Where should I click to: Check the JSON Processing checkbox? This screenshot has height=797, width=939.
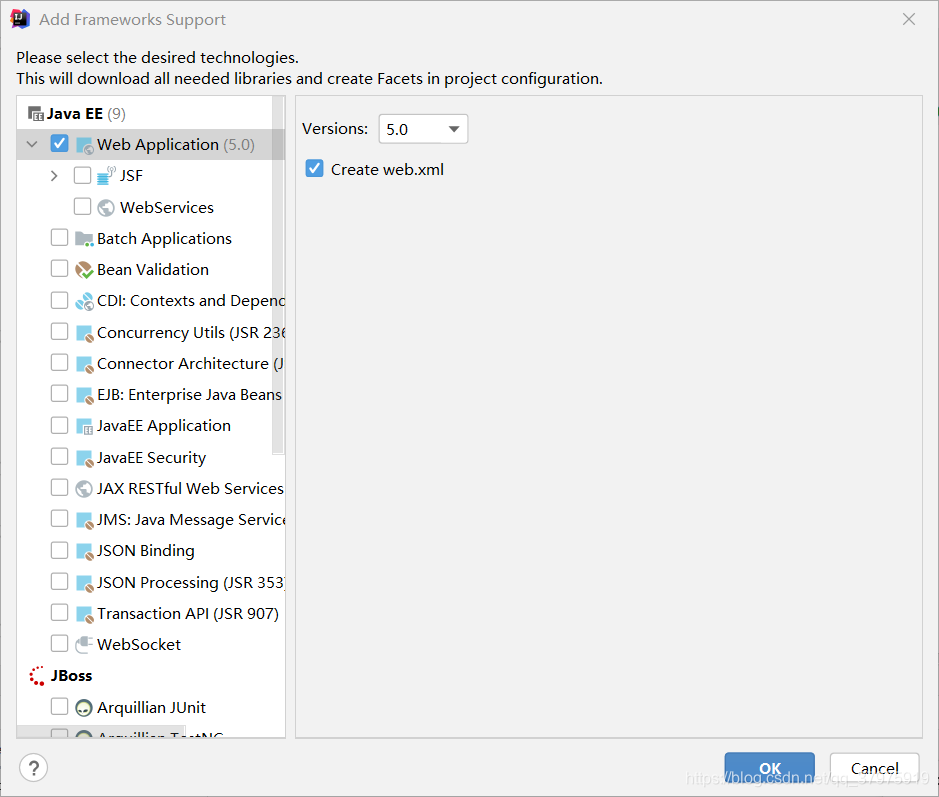pyautogui.click(x=59, y=581)
